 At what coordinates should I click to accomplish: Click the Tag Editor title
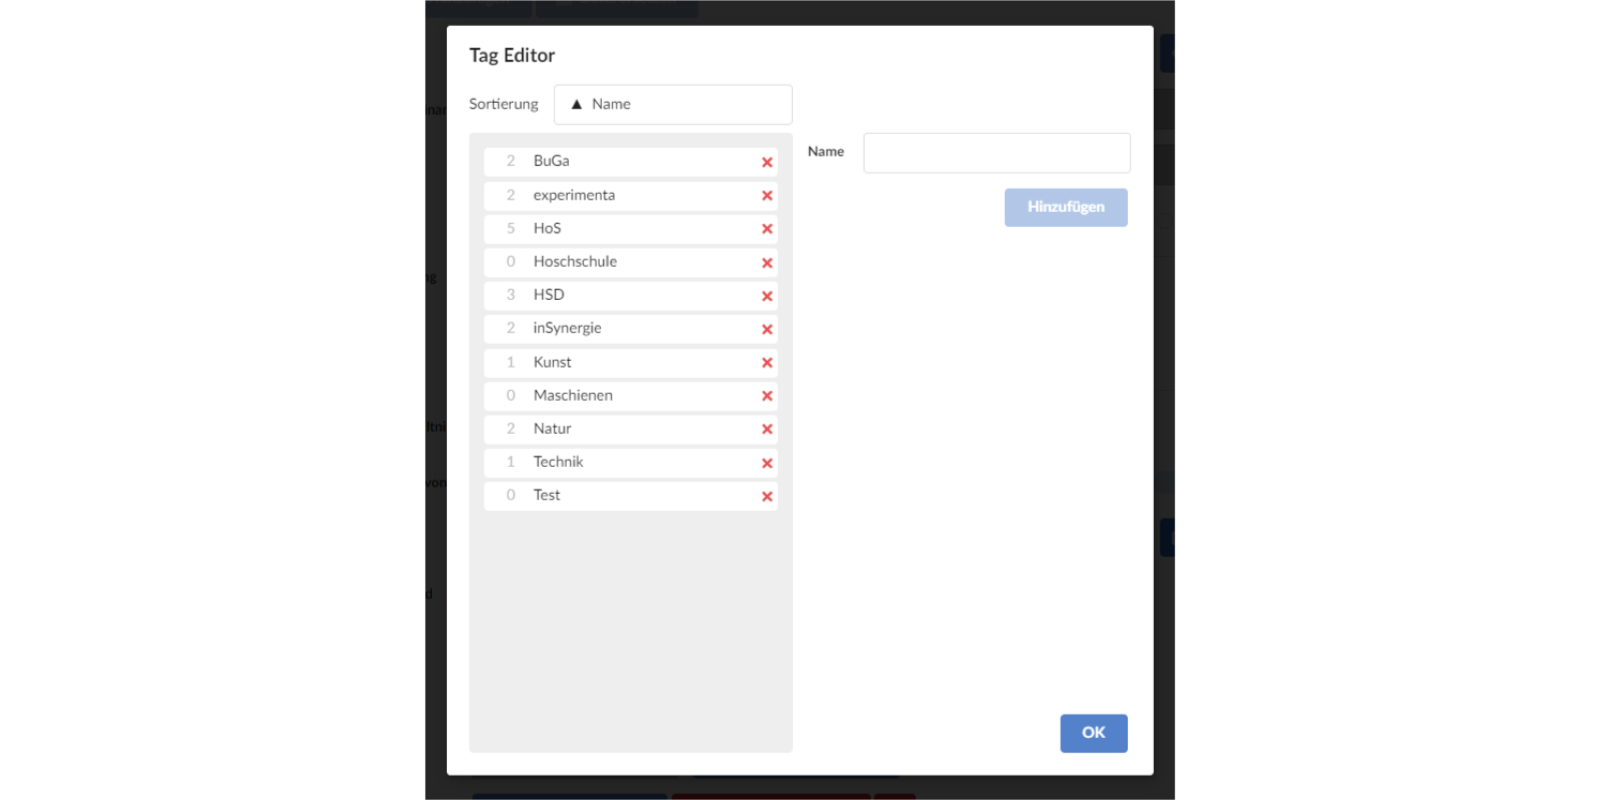pyautogui.click(x=511, y=55)
